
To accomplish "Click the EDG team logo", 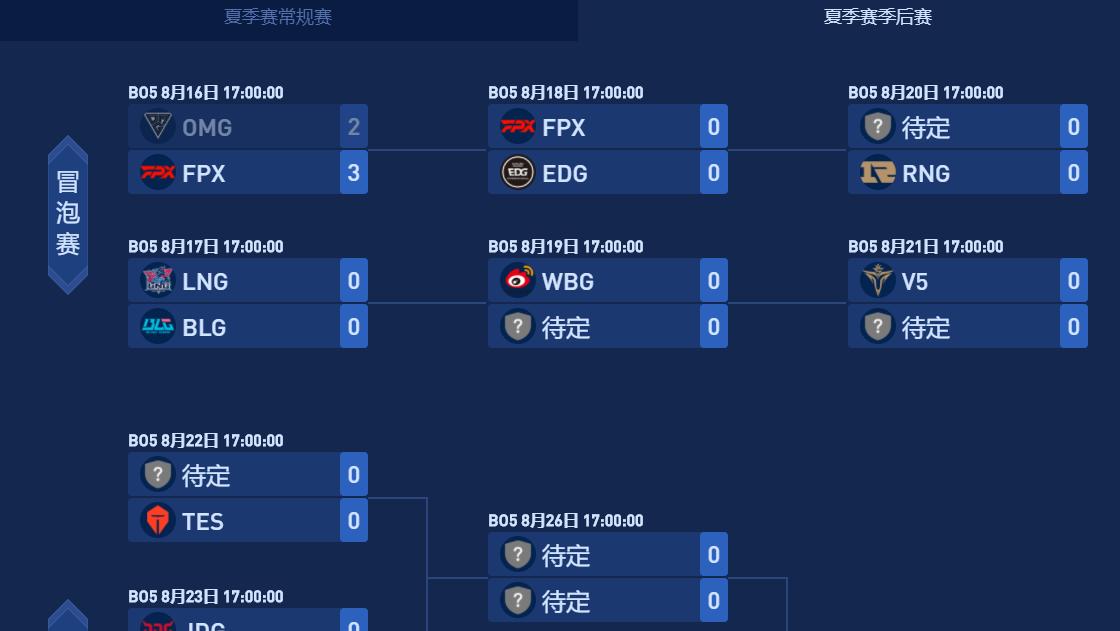I will pos(517,172).
